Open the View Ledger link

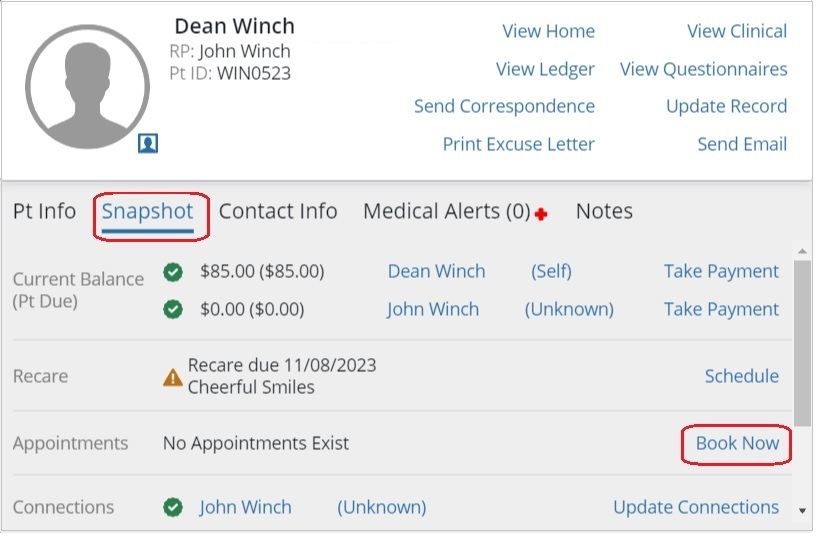point(545,69)
